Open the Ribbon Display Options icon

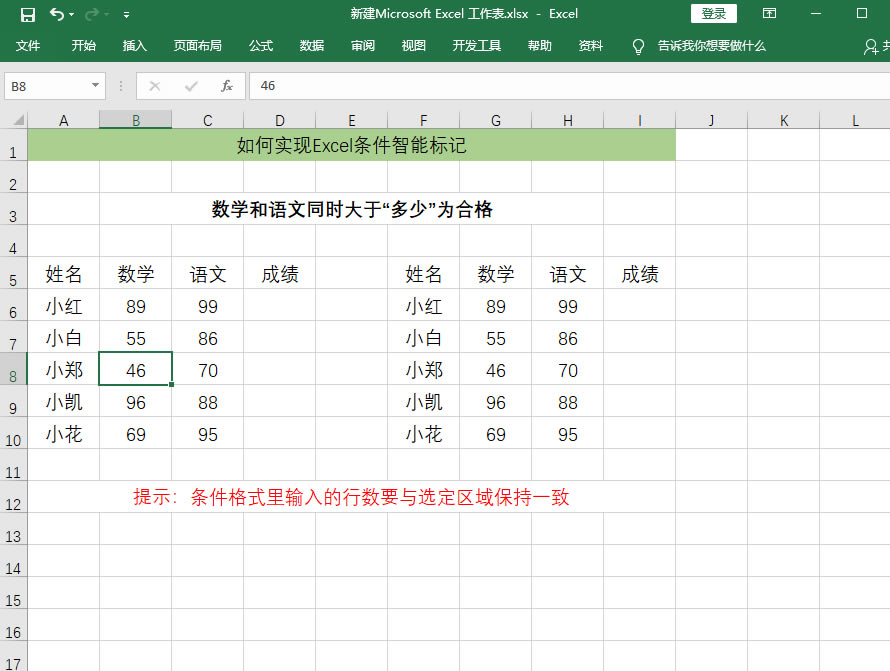769,14
